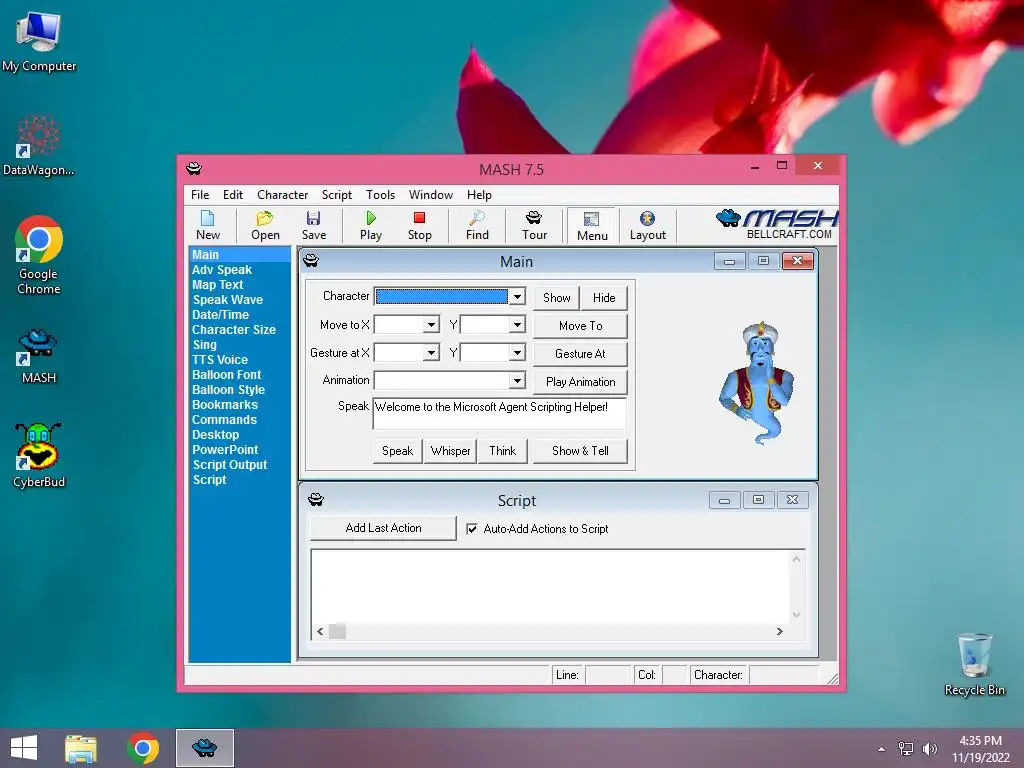Image resolution: width=1024 pixels, height=768 pixels.
Task: Open a script with the Open icon
Action: pos(265,225)
